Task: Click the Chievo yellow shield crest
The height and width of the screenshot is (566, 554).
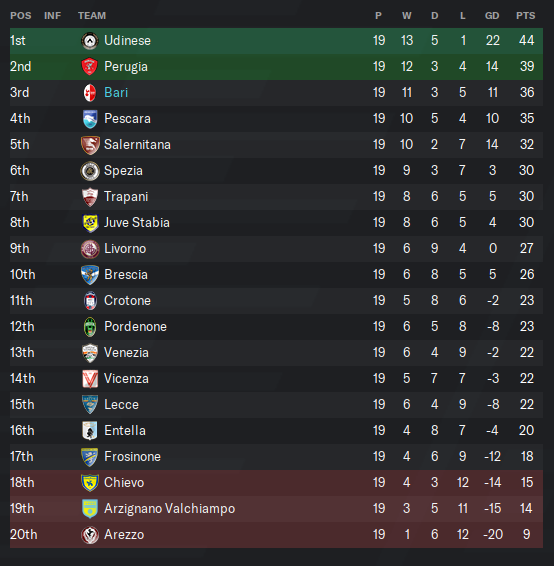Action: pyautogui.click(x=90, y=483)
